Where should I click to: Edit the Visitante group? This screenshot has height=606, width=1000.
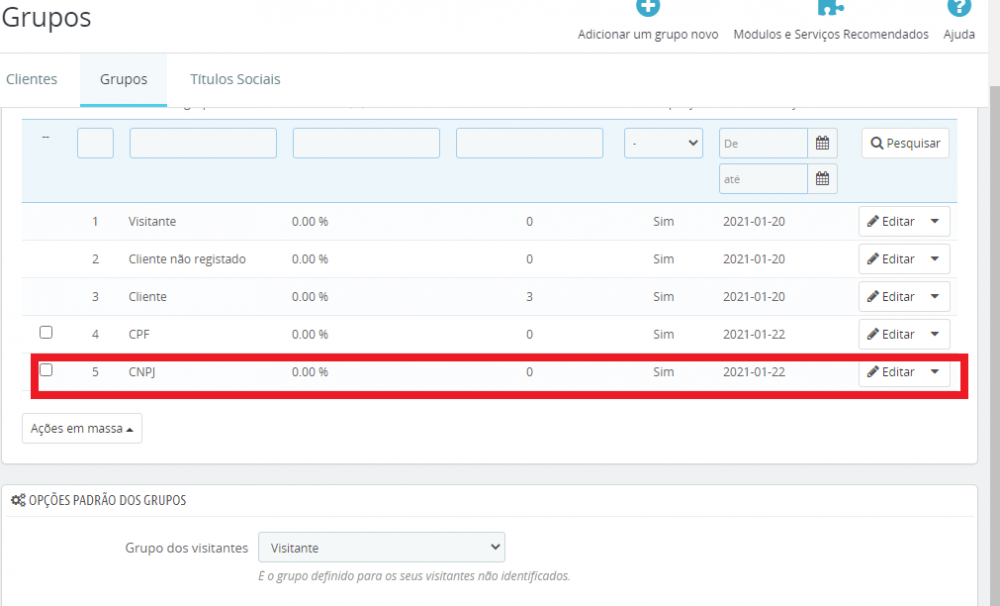pyautogui.click(x=891, y=221)
